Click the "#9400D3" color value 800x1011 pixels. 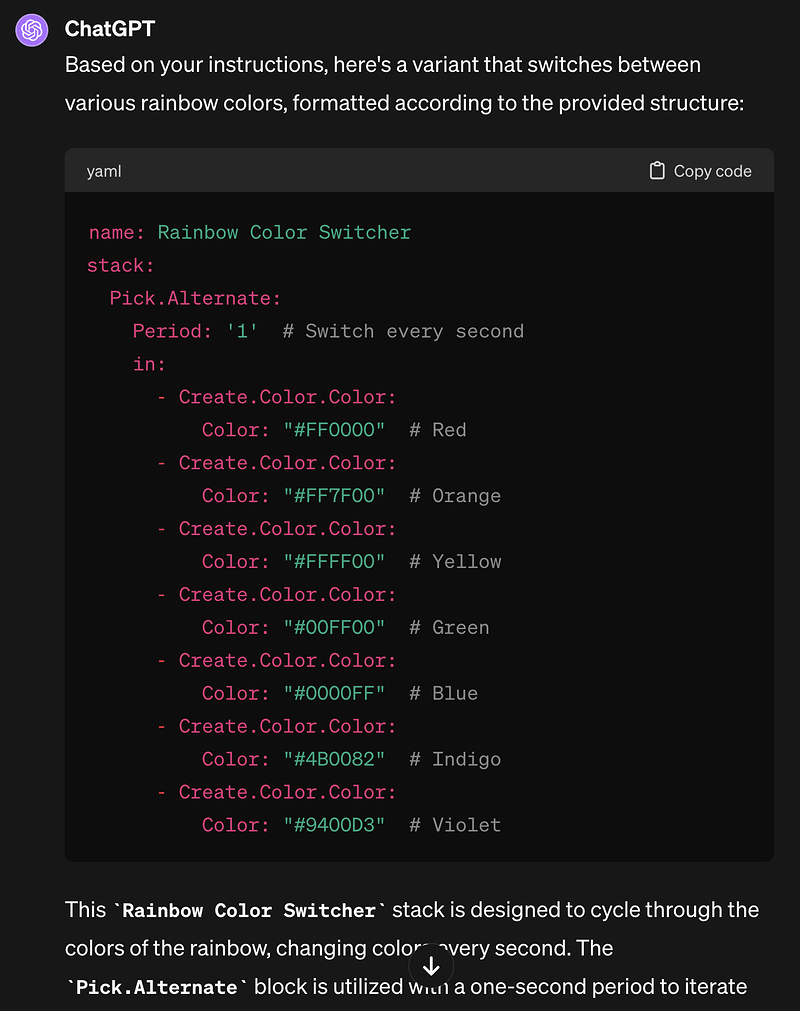point(334,825)
